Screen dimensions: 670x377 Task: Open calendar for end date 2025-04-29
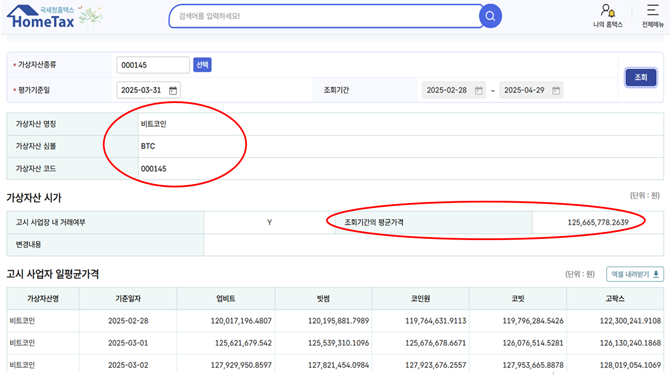pos(556,90)
